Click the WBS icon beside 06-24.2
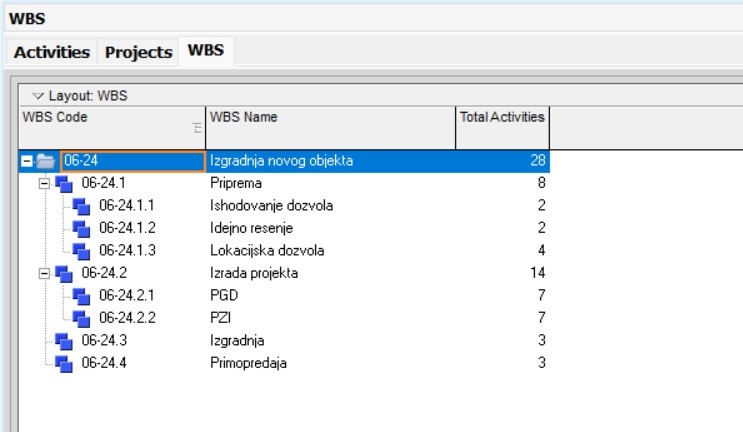The width and height of the screenshot is (743, 432). pos(64,273)
